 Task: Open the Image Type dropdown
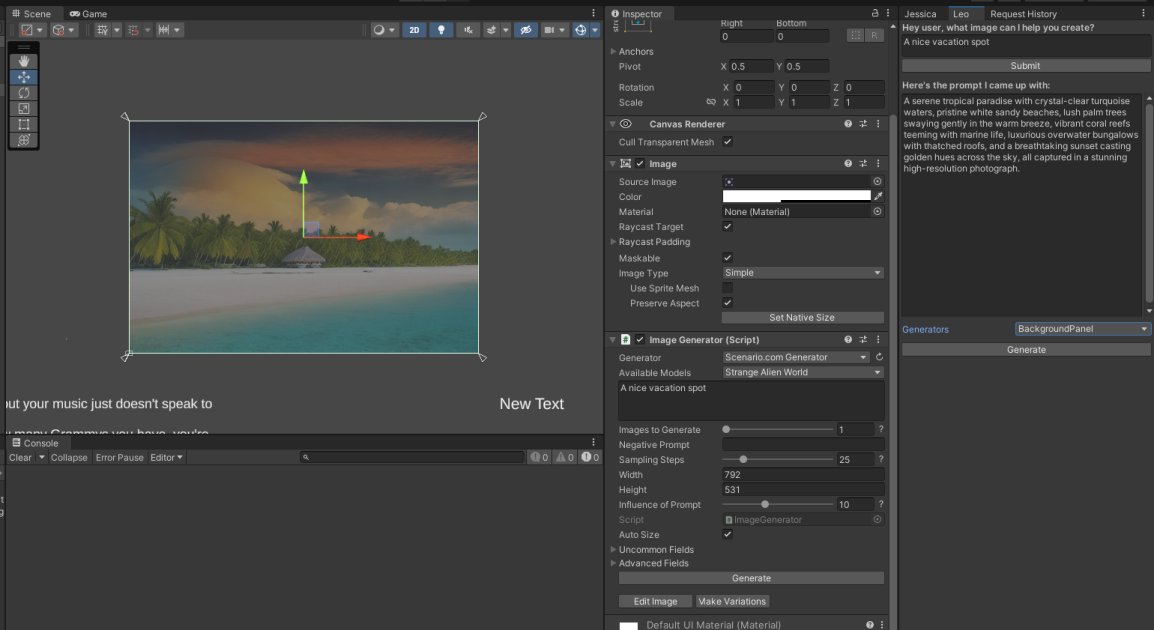click(802, 273)
